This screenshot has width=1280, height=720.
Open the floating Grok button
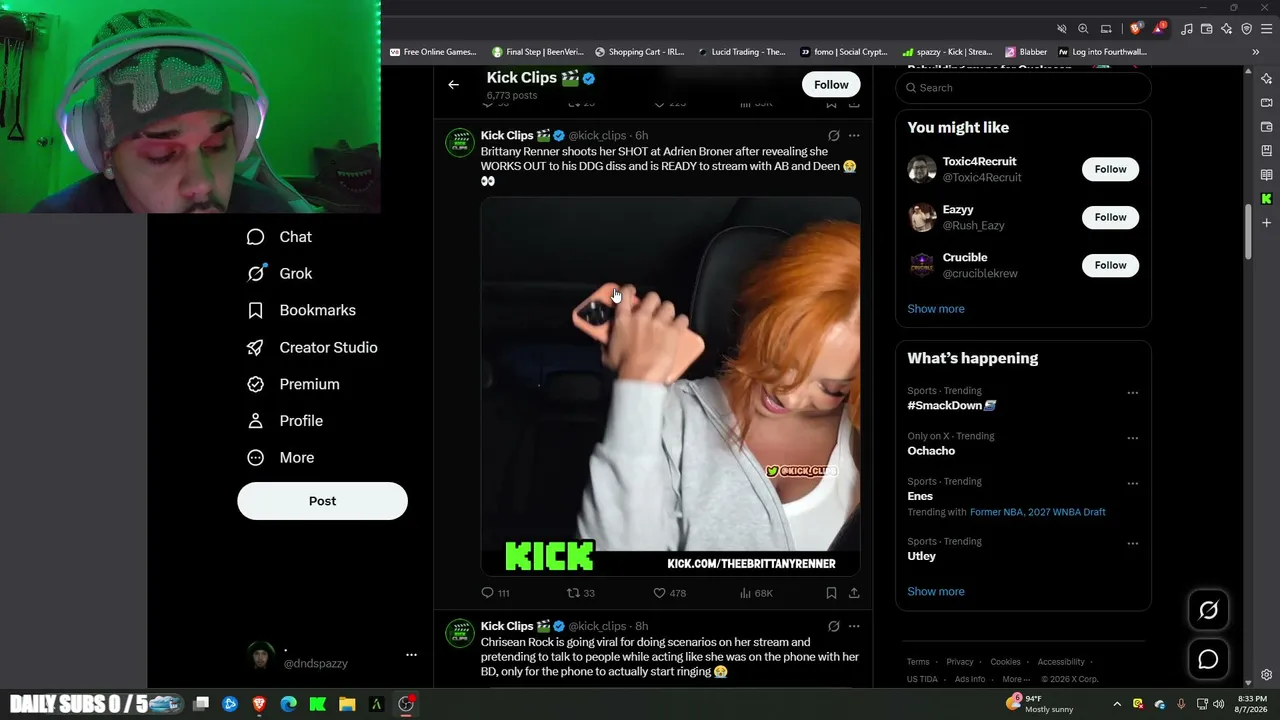pos(1208,610)
